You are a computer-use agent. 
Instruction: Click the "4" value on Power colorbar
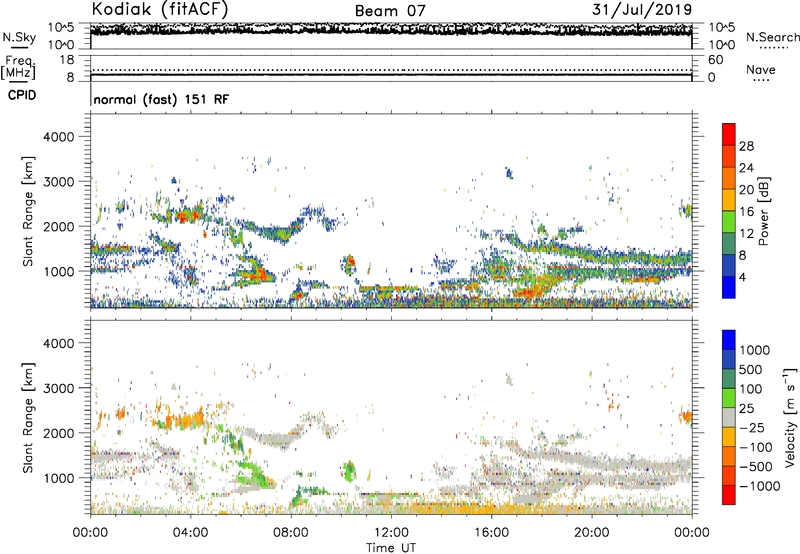point(743,278)
